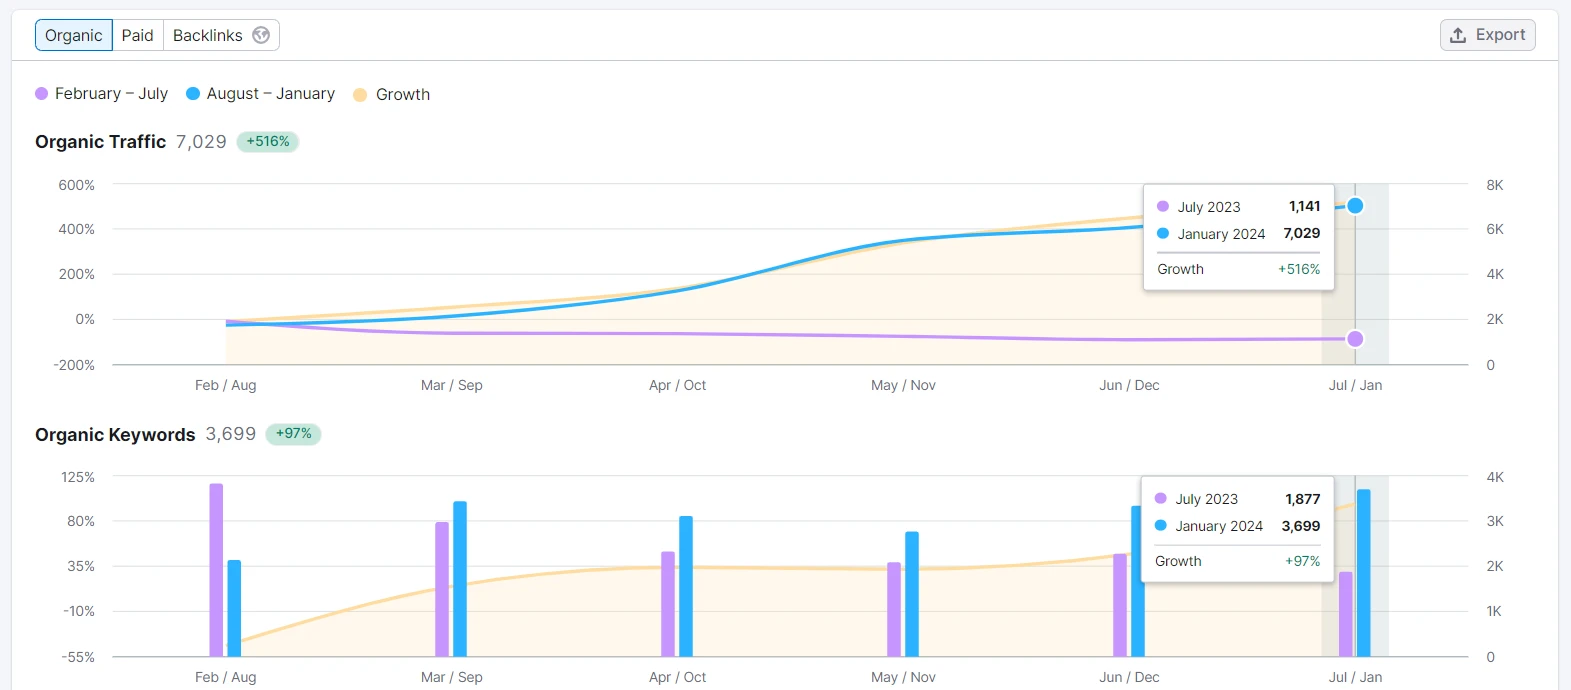Click the upload arrow icon in Export
Viewport: 1571px width, 690px height.
point(1458,35)
